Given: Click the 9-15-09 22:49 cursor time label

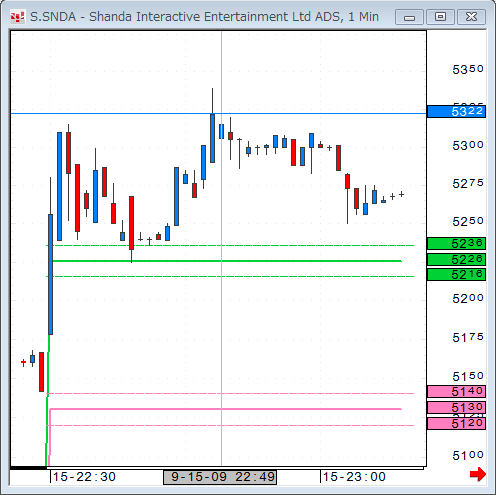Looking at the screenshot, I should tap(220, 477).
